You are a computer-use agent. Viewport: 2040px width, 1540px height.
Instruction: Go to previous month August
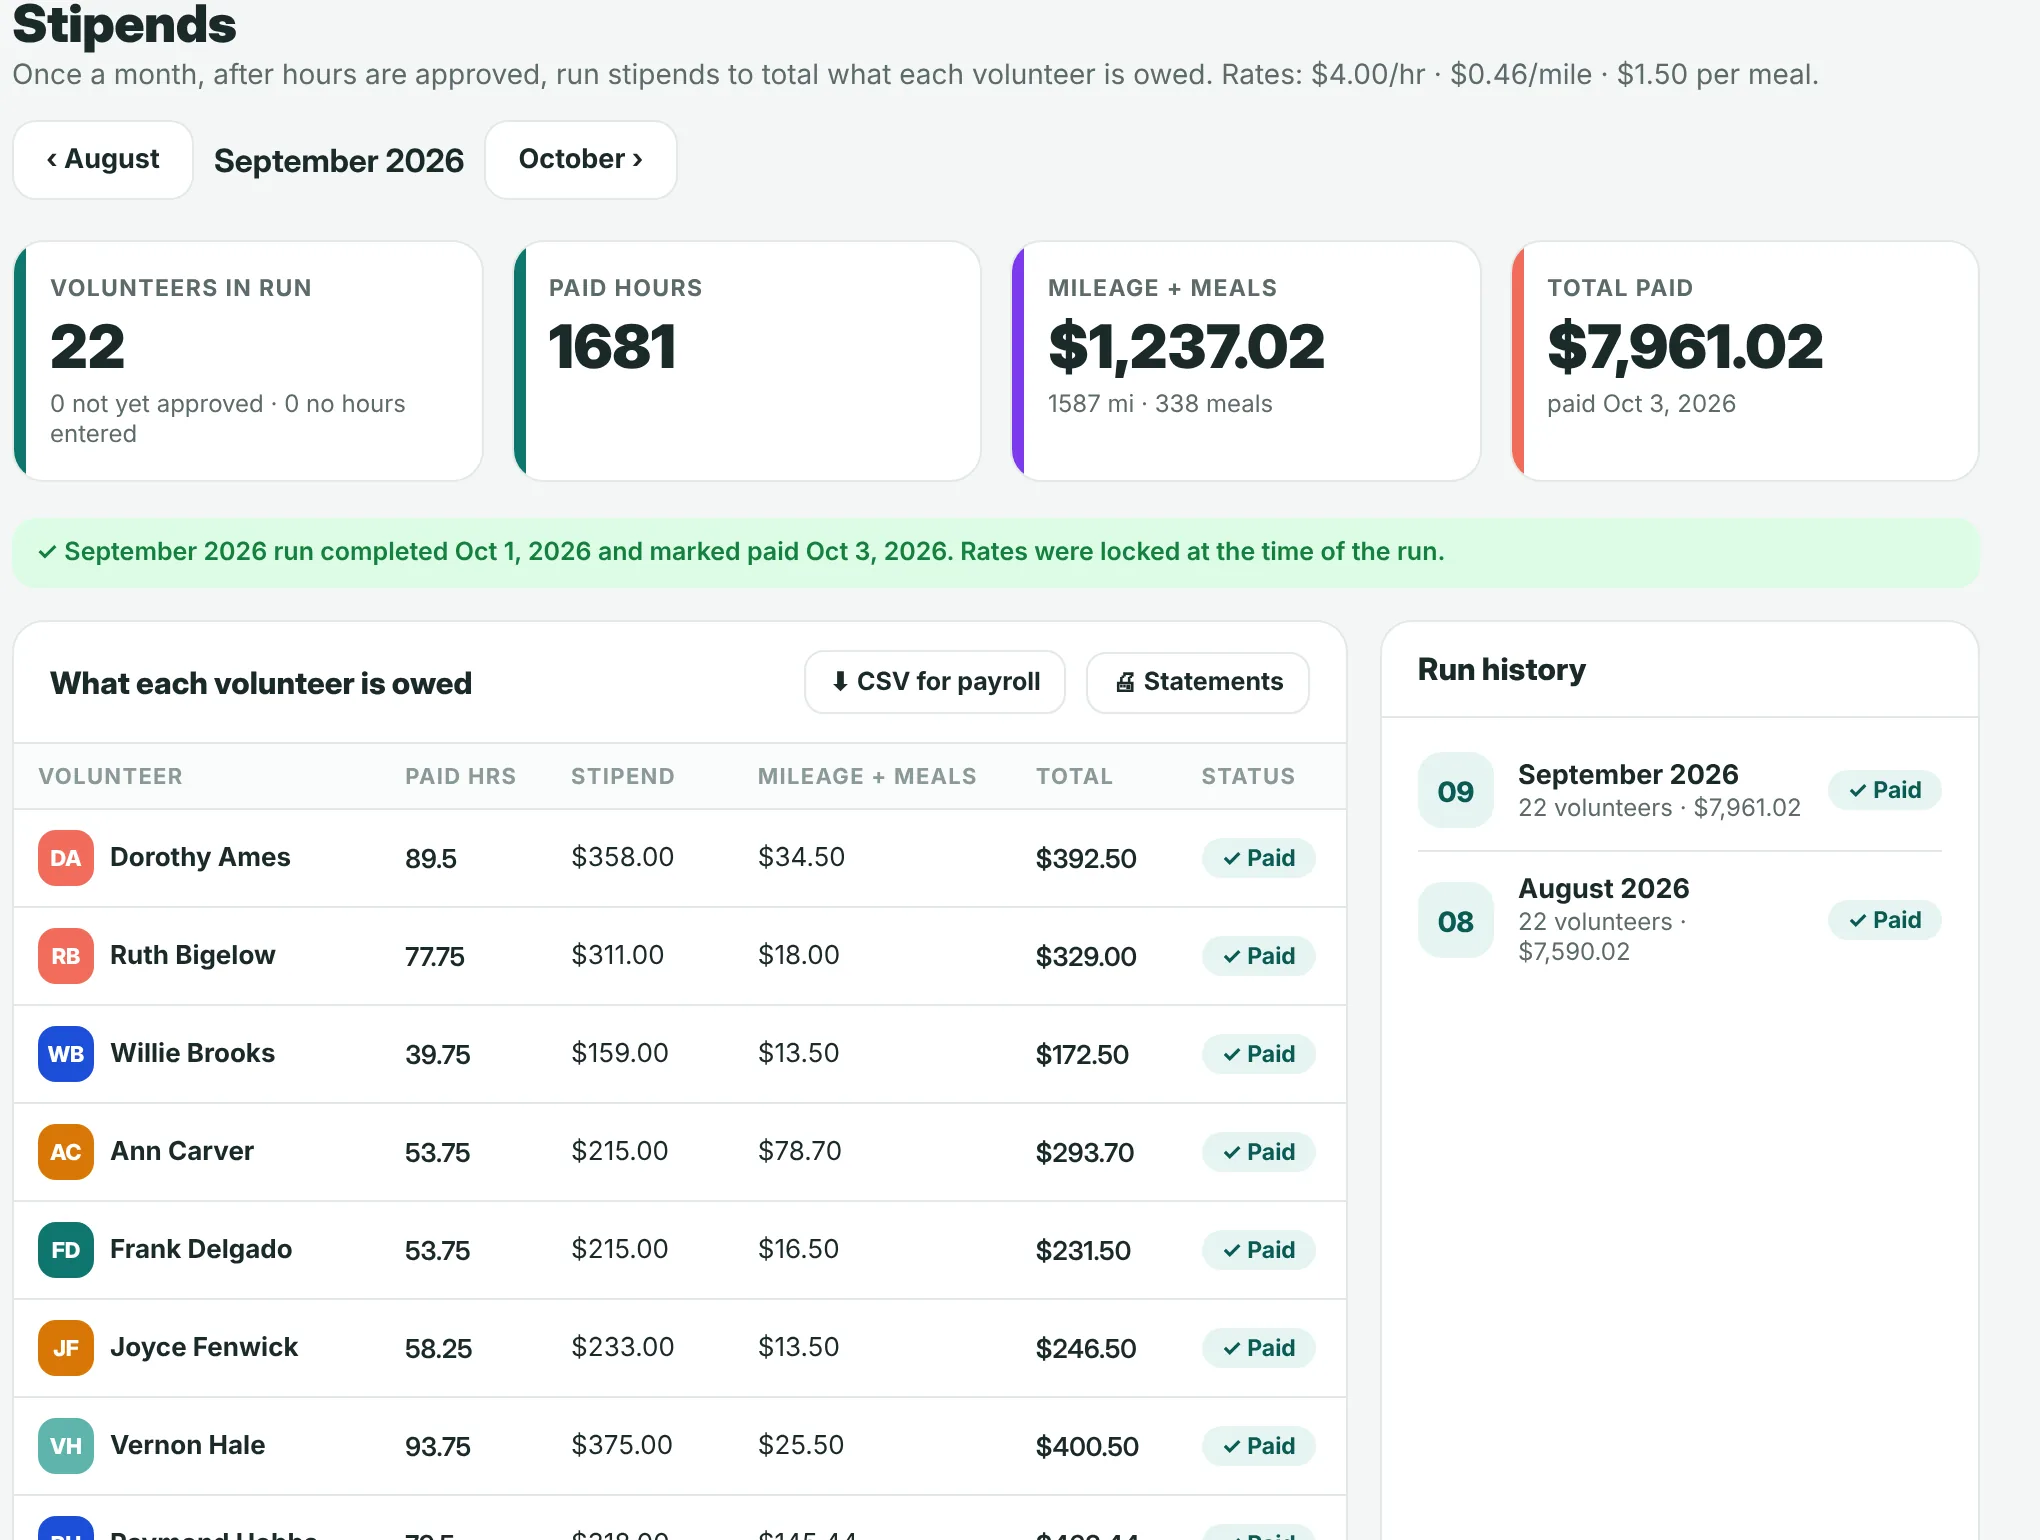coord(103,160)
